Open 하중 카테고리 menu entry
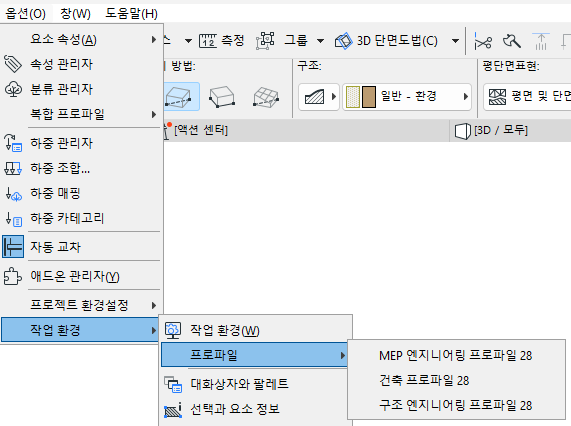Image resolution: width=571 pixels, height=426 pixels. tap(82, 218)
